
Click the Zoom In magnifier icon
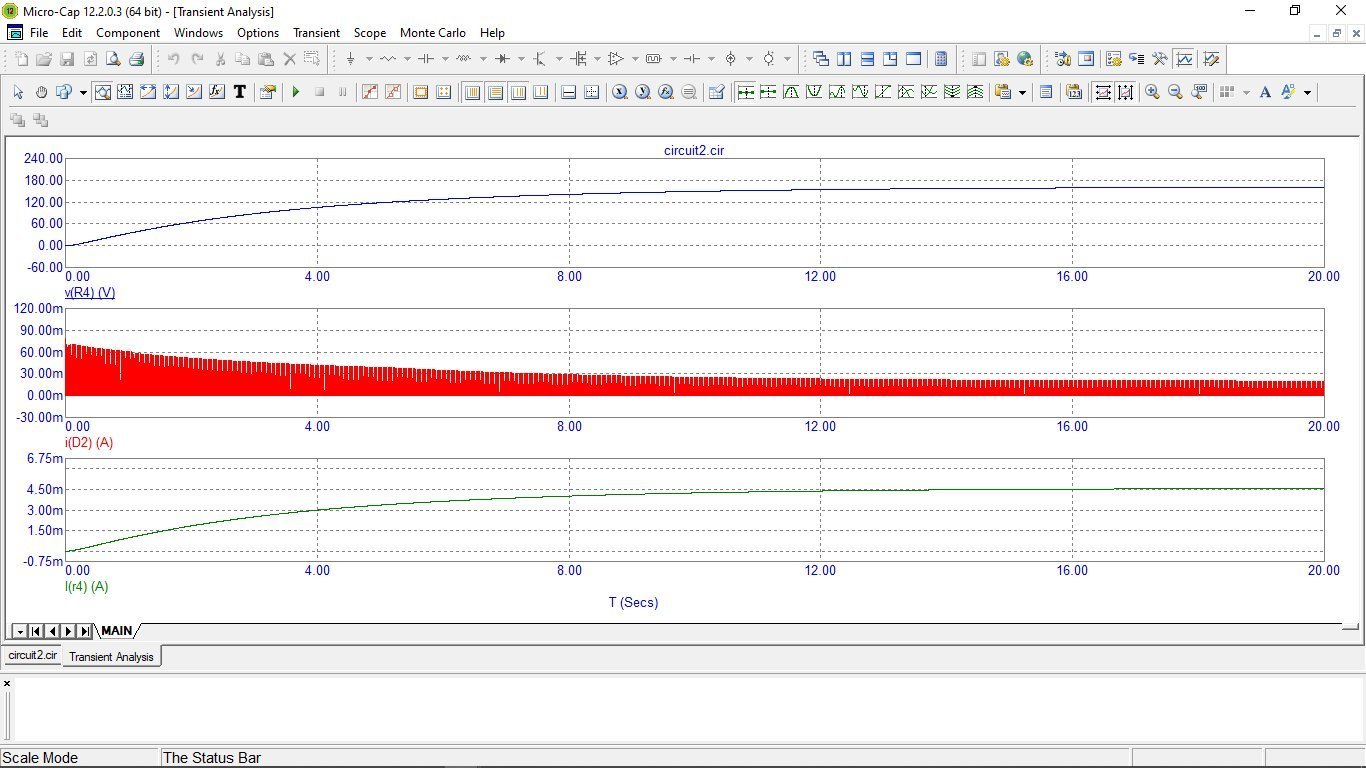[x=1152, y=92]
